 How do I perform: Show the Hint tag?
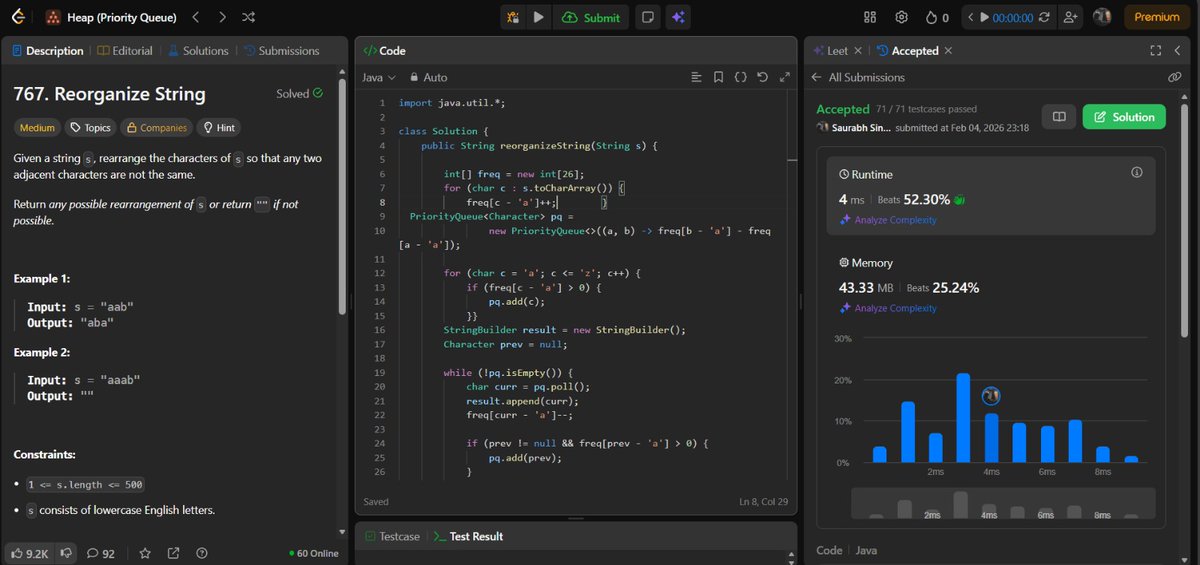point(218,128)
